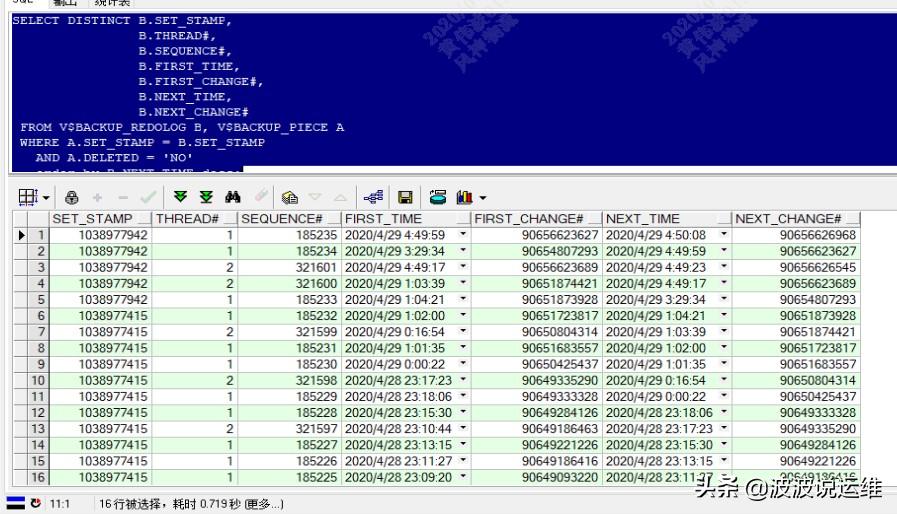Click the SET_STAMP column header
Viewport: 897px width, 514px height.
pos(92,218)
